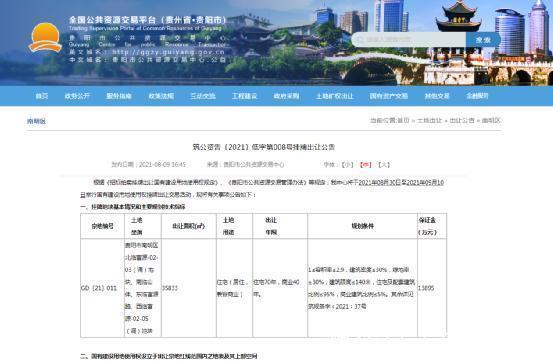Open the 首页 home menu item
Image resolution: width=553 pixels, height=363 pixels.
tap(42, 96)
